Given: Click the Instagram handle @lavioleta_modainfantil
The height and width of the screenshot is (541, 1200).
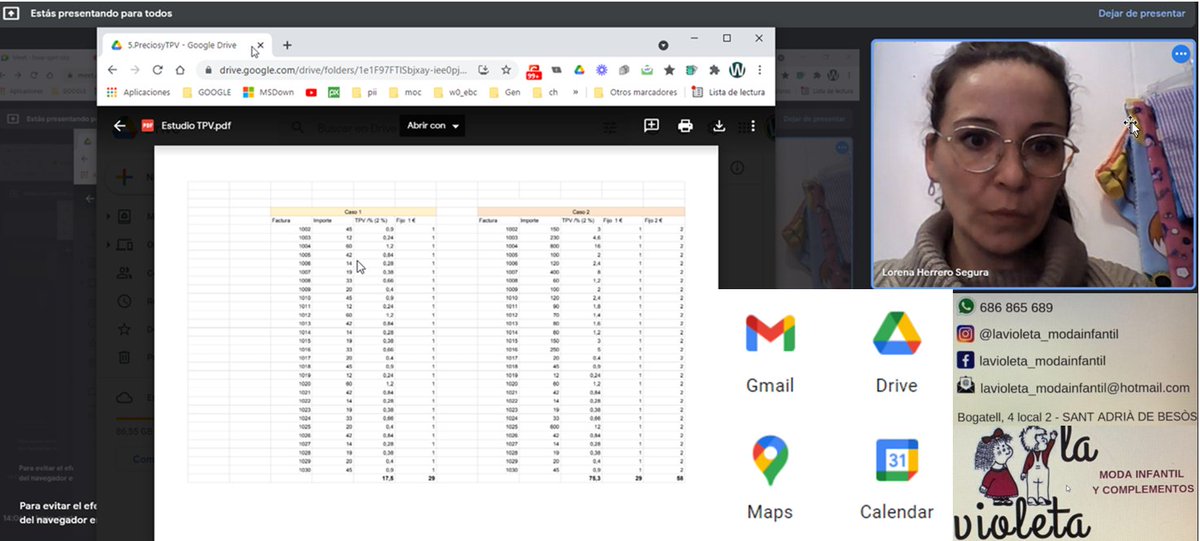Looking at the screenshot, I should (x=1049, y=334).
